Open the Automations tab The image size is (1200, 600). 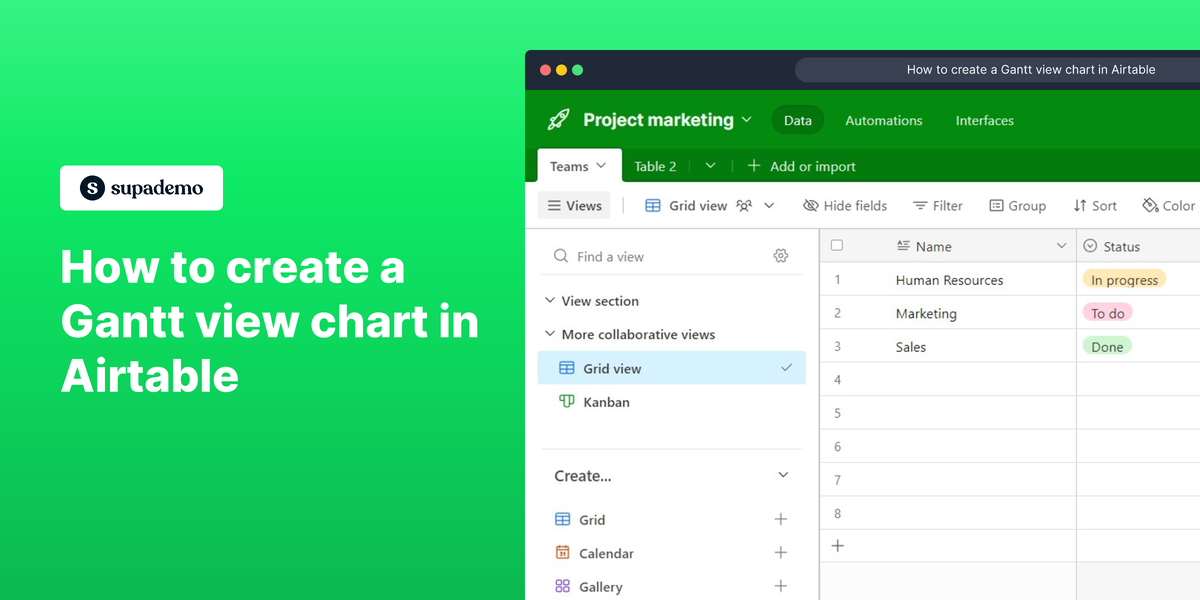click(884, 120)
